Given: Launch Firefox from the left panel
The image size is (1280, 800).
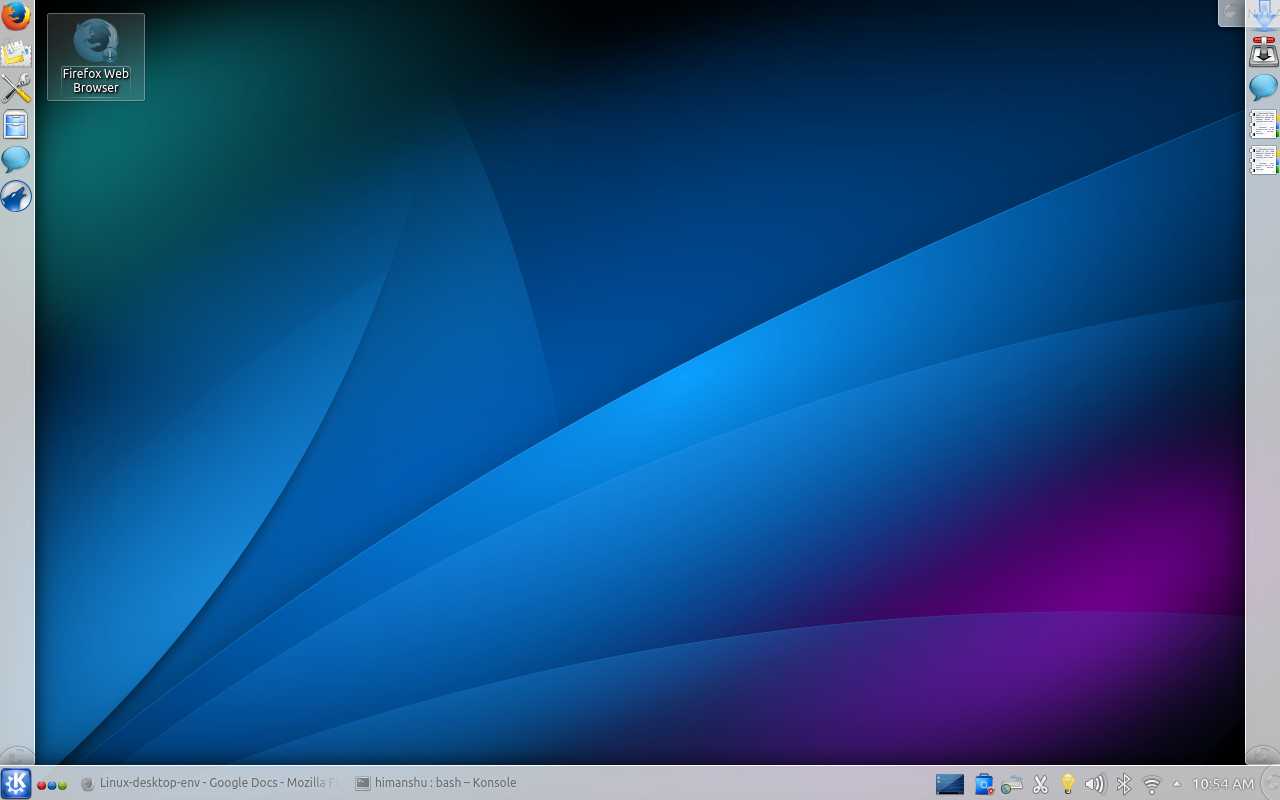Looking at the screenshot, I should 16,16.
